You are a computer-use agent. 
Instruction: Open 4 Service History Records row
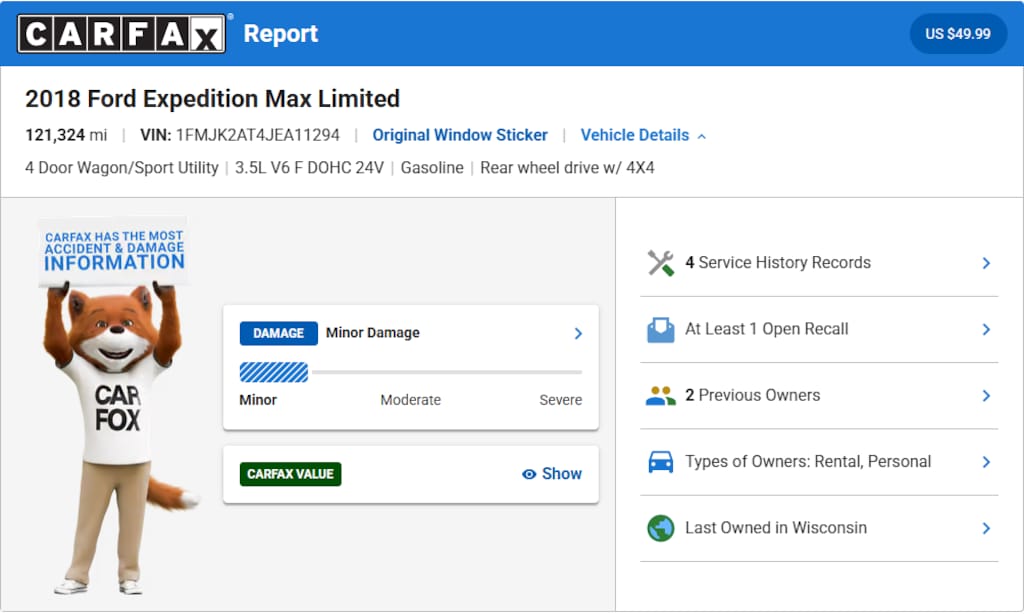[819, 263]
